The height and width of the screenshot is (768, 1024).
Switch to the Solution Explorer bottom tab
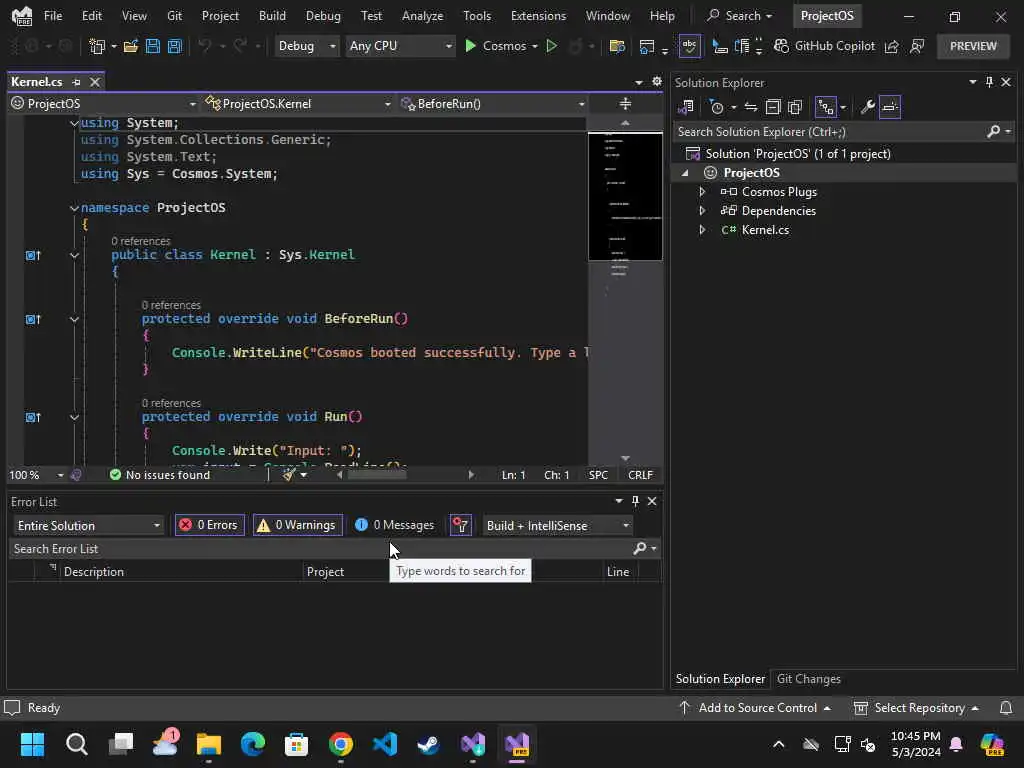(720, 679)
